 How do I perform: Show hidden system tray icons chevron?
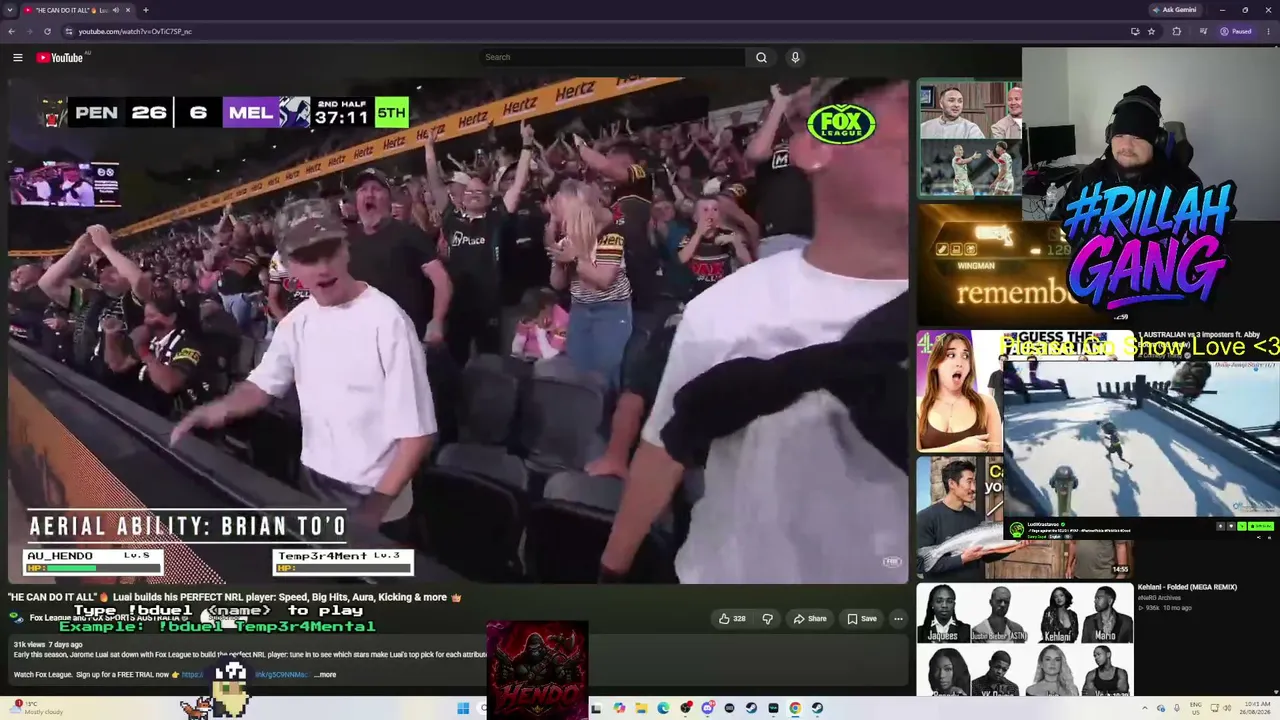tap(1146, 708)
